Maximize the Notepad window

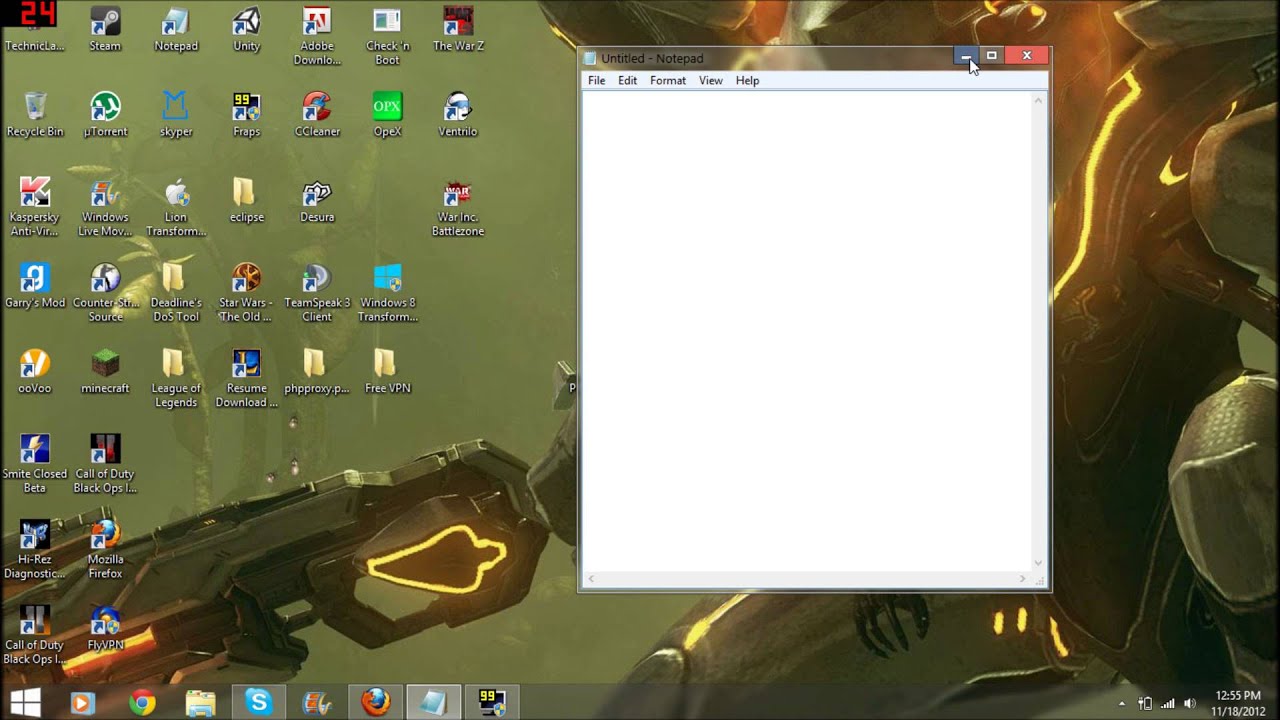[991, 56]
